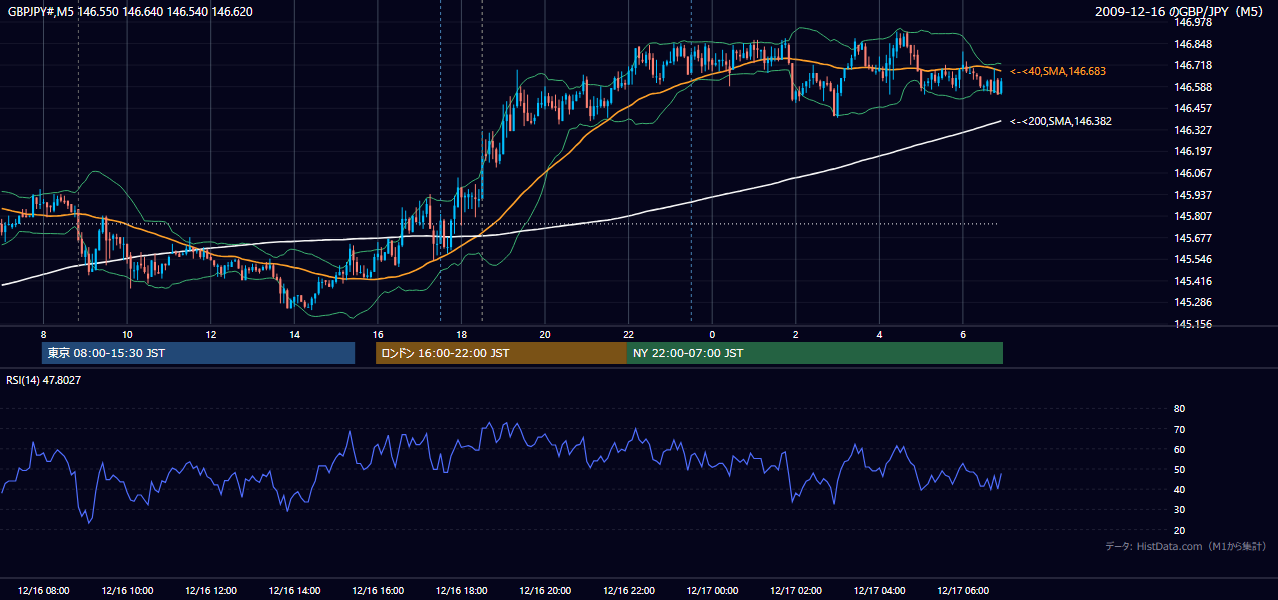Click price axis label 146.978
Image resolution: width=1278 pixels, height=600 pixels.
pyautogui.click(x=1191, y=22)
